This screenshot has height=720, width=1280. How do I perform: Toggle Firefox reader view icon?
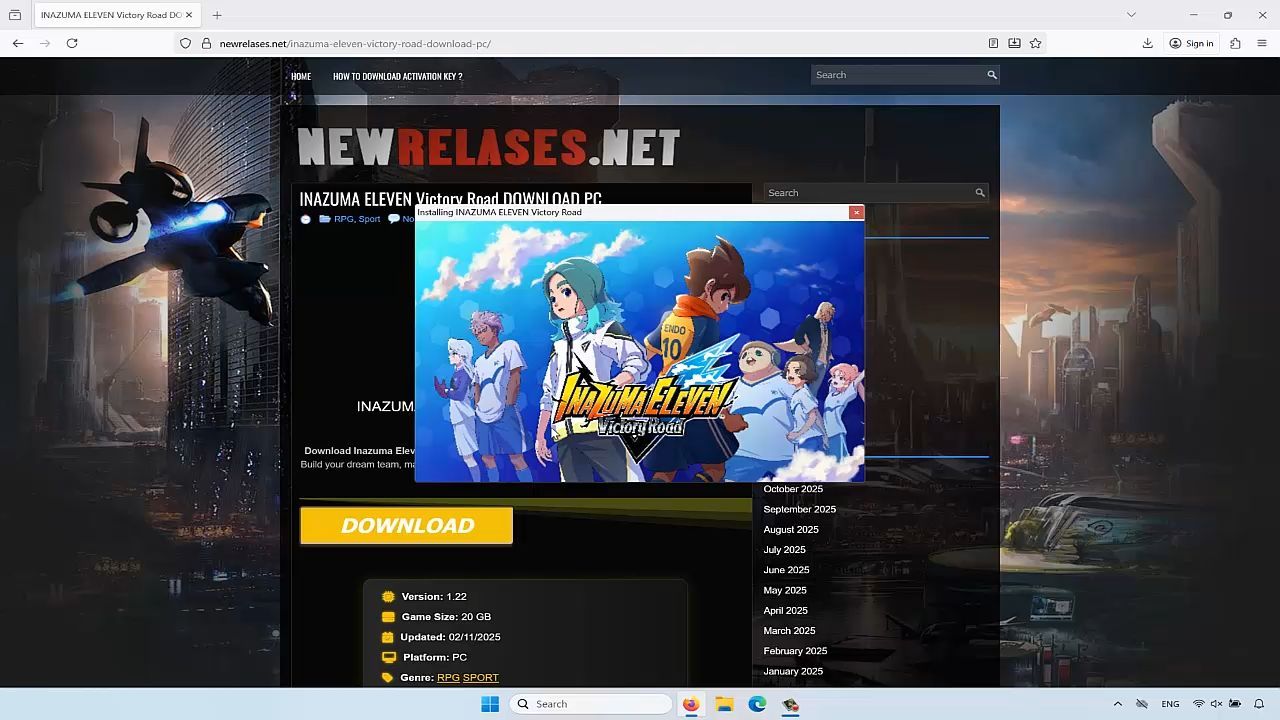click(x=993, y=43)
